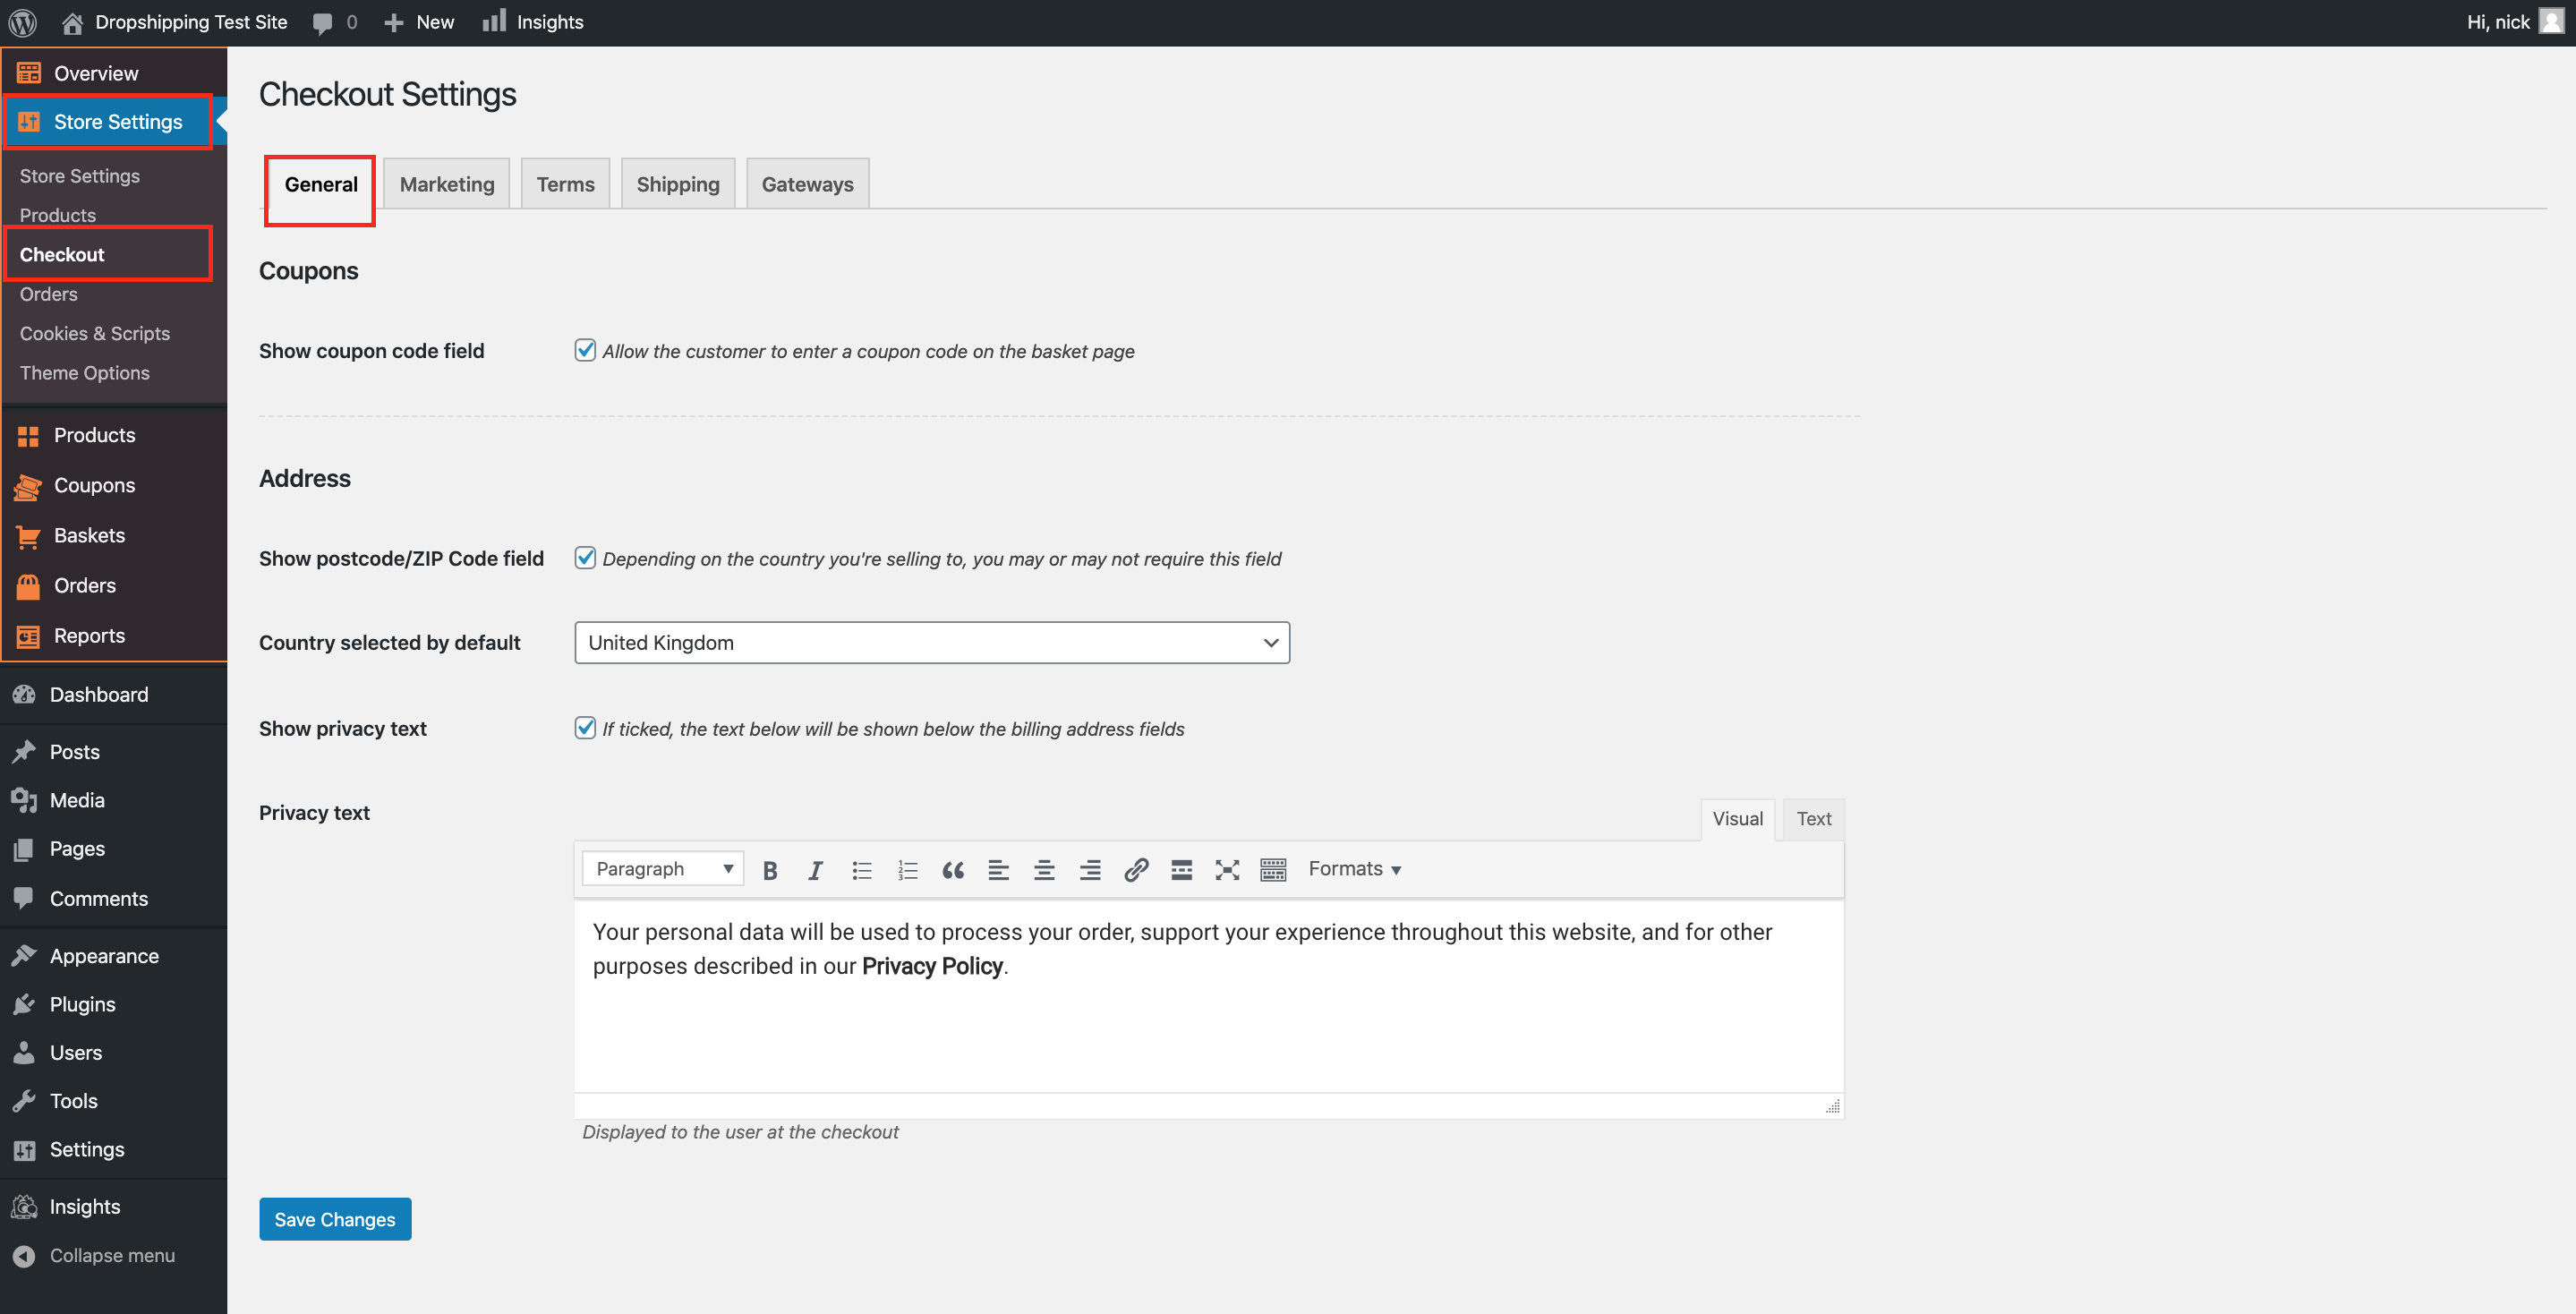Open the Shipping tab
The width and height of the screenshot is (2576, 1314).
click(x=677, y=184)
